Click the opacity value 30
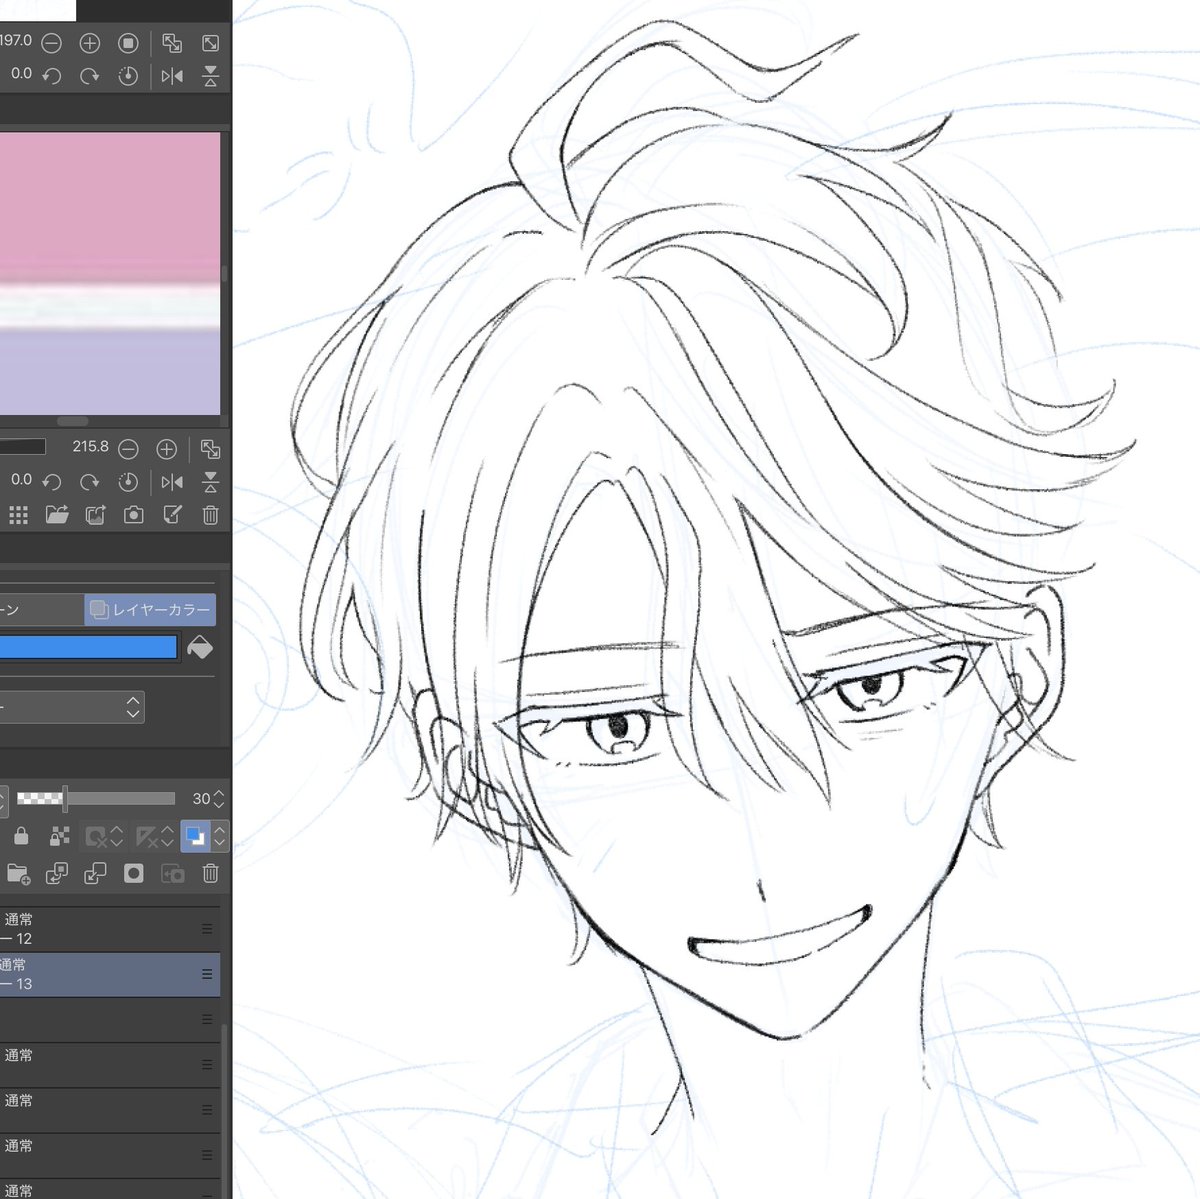The height and width of the screenshot is (1199, 1200). coord(201,798)
